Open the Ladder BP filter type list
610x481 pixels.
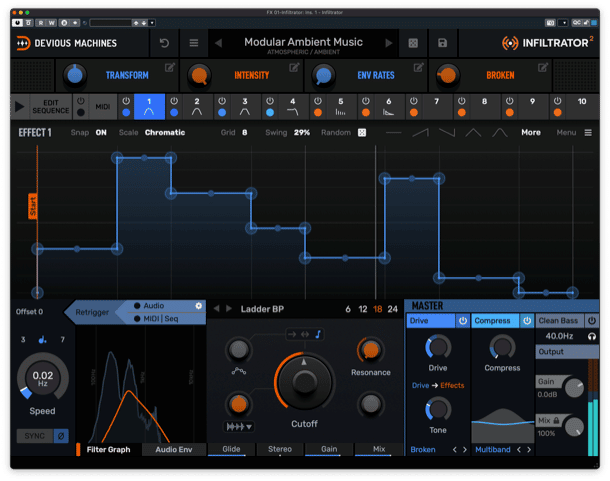[x=262, y=309]
